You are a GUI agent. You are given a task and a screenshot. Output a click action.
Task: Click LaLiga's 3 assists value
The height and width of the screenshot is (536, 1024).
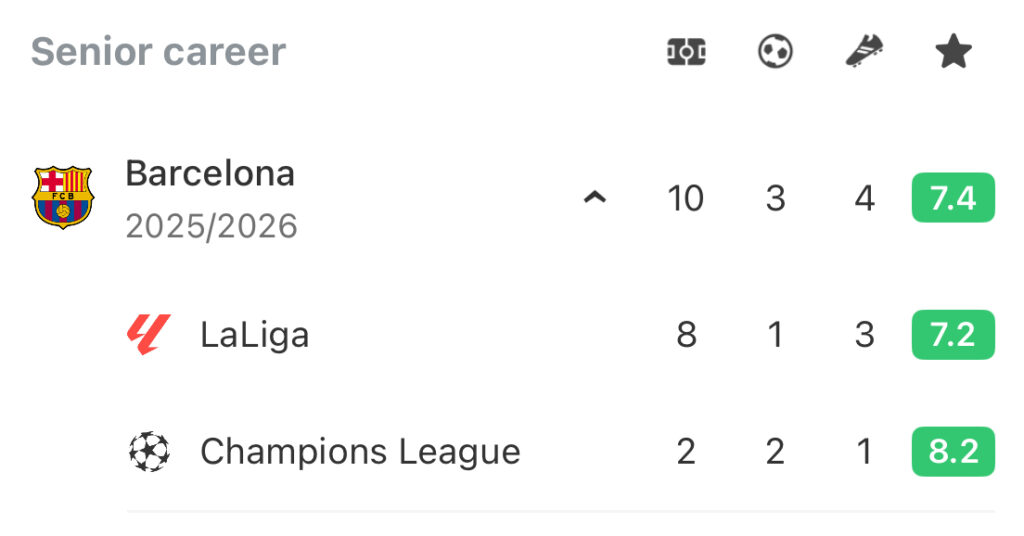click(864, 334)
